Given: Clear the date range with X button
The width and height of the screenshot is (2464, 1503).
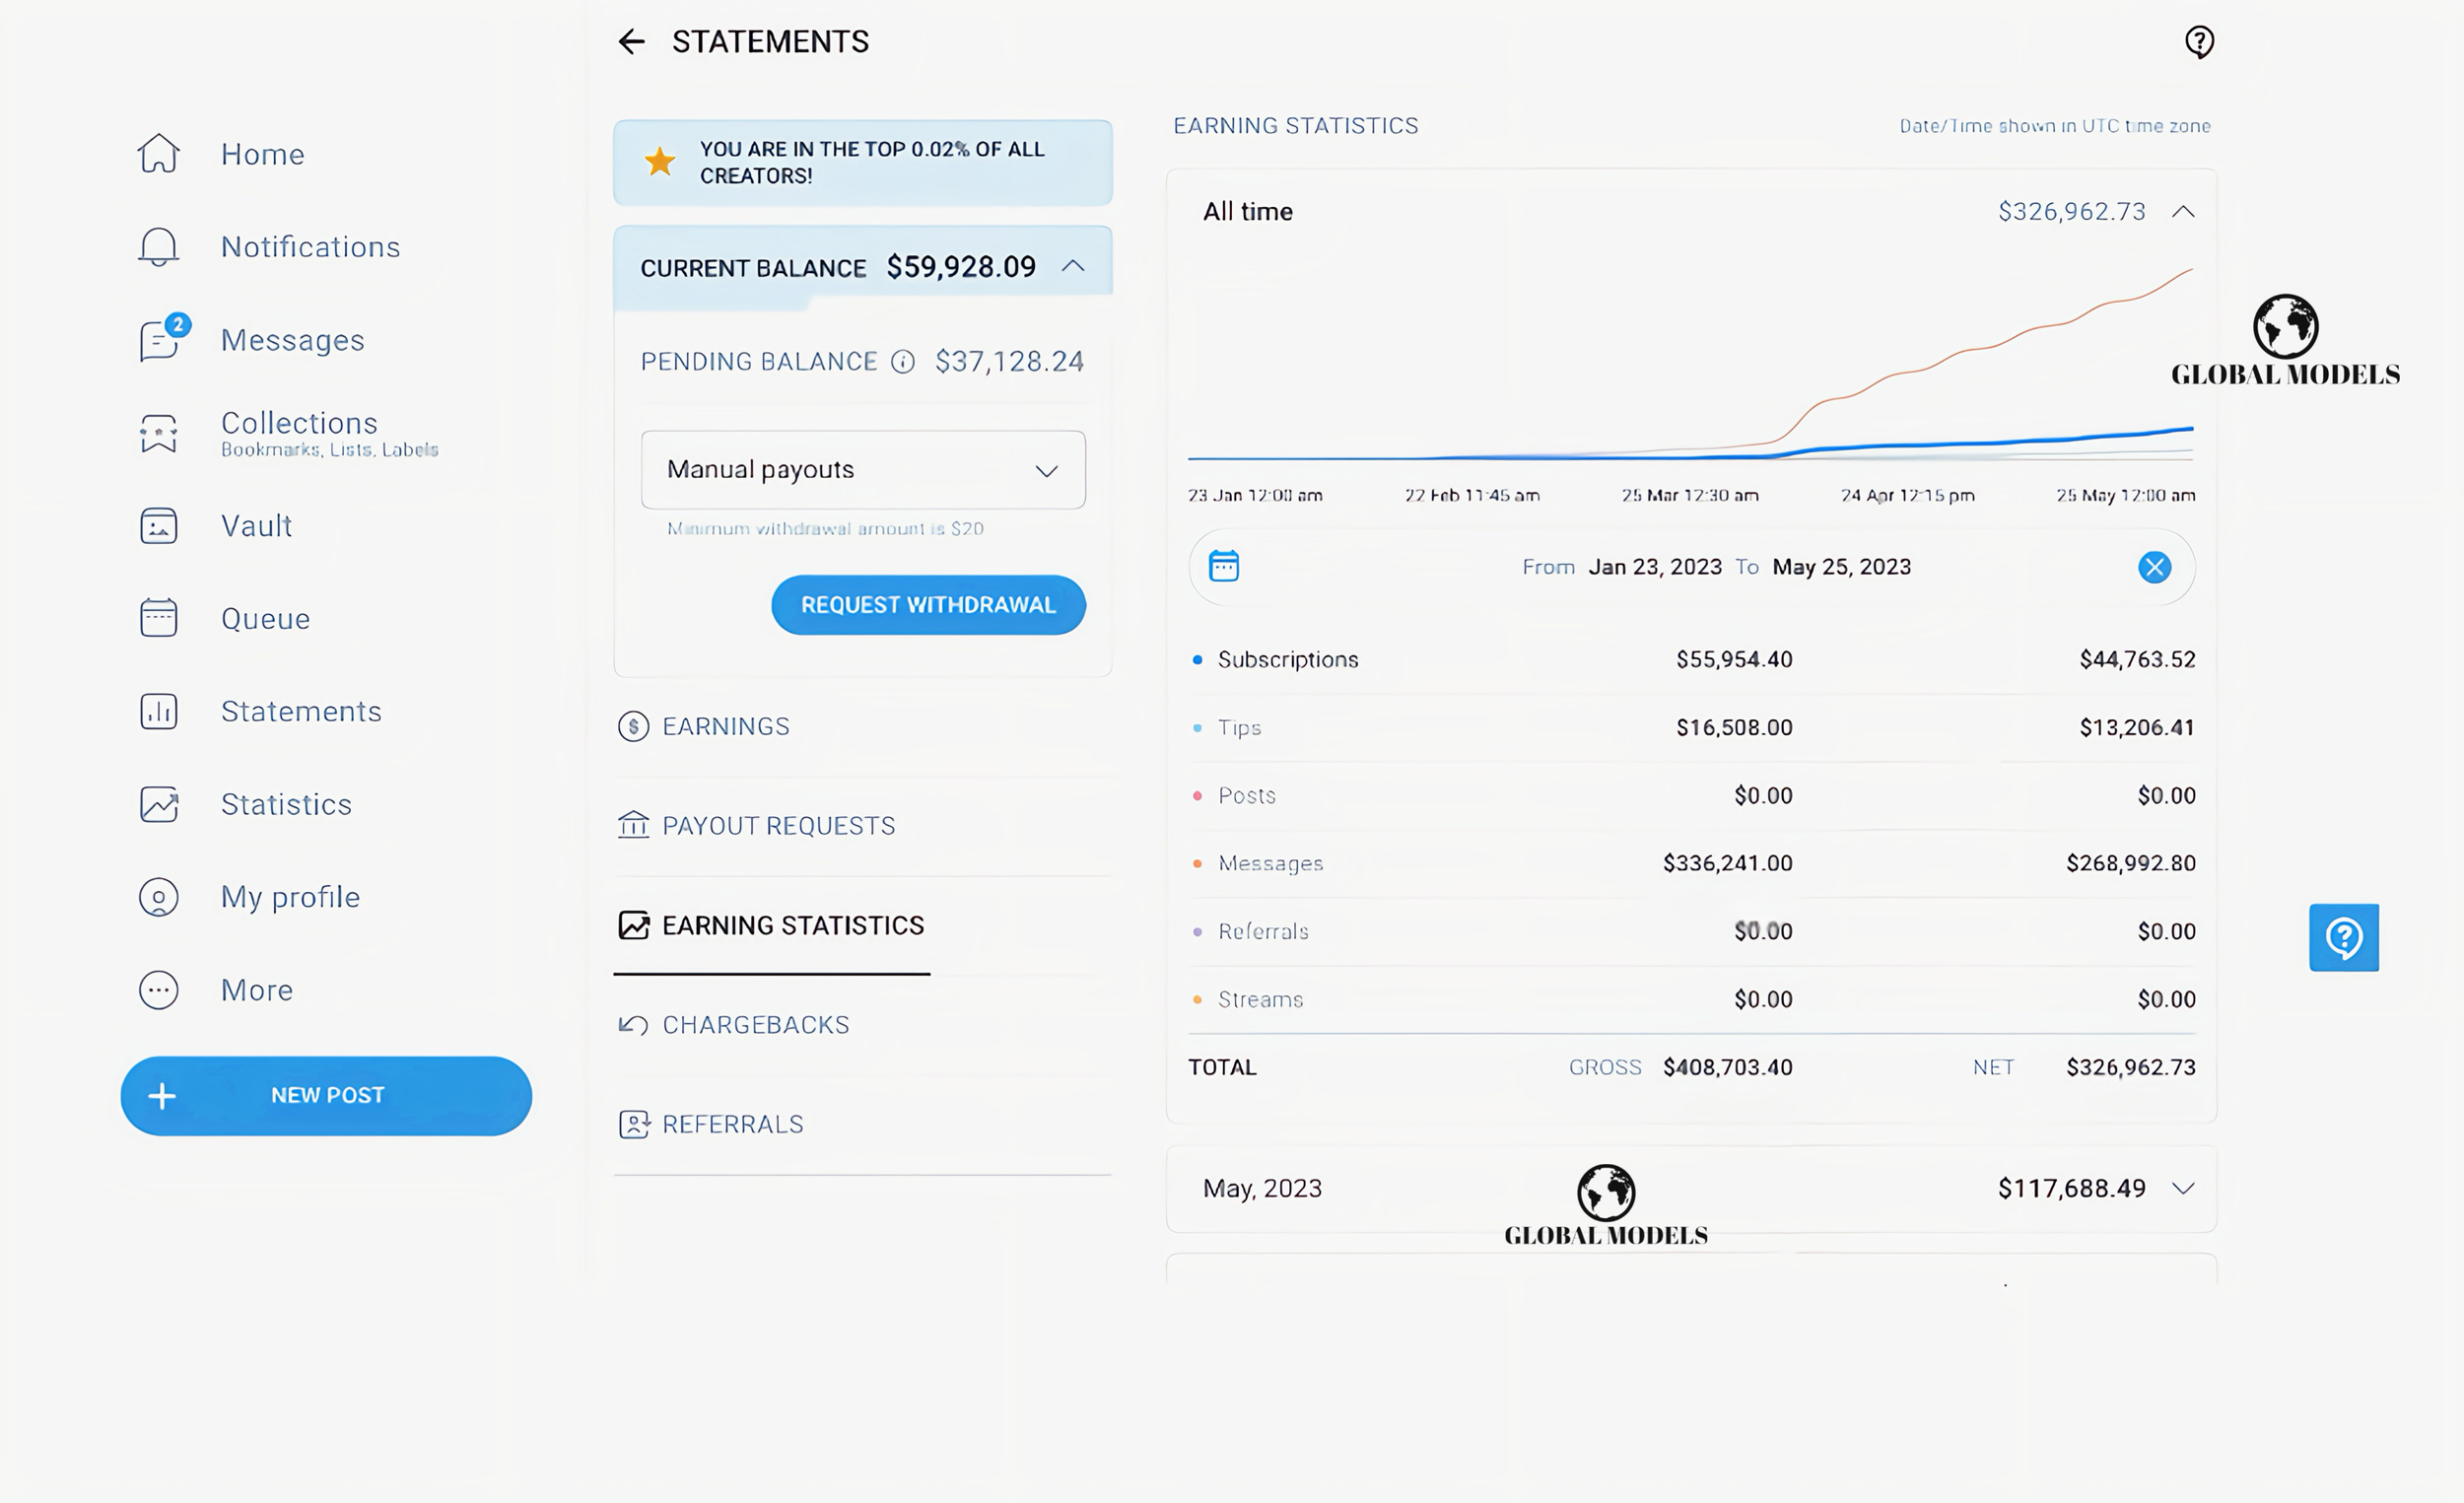Looking at the screenshot, I should (2154, 567).
